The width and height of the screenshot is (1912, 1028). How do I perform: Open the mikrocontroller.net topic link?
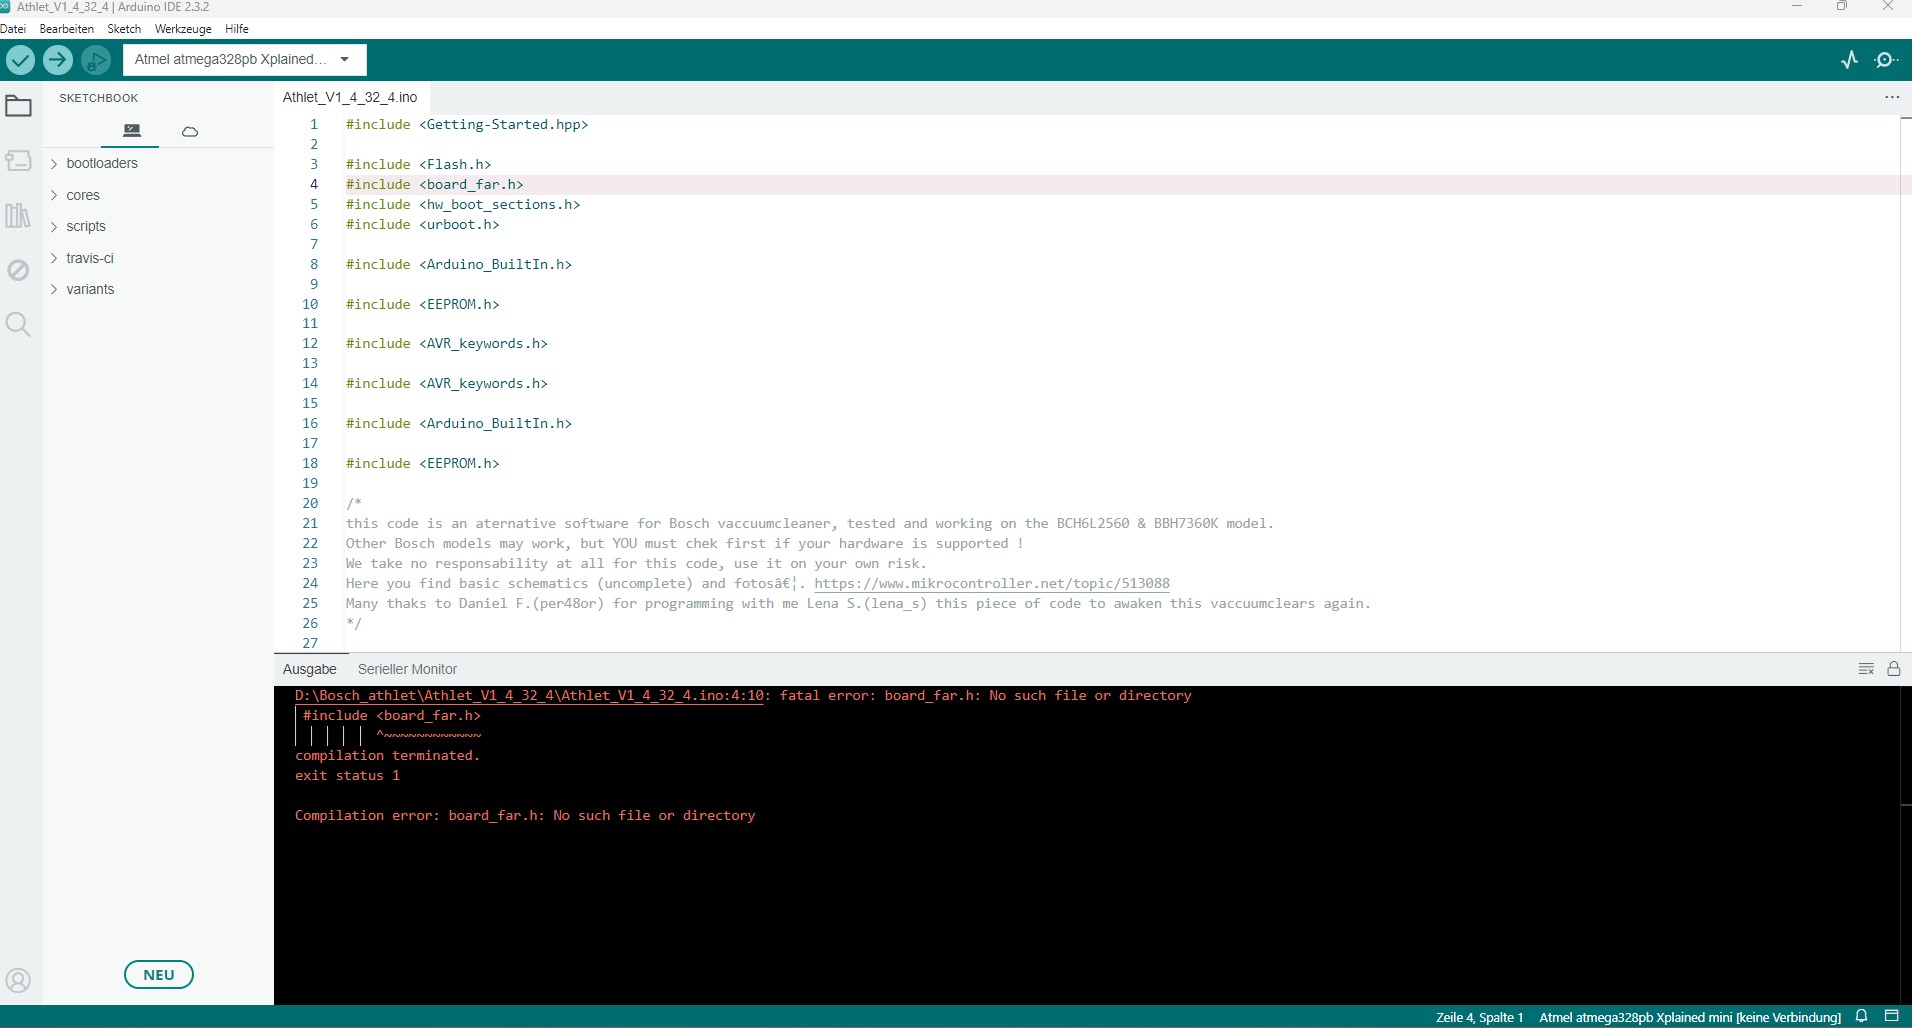pos(992,584)
